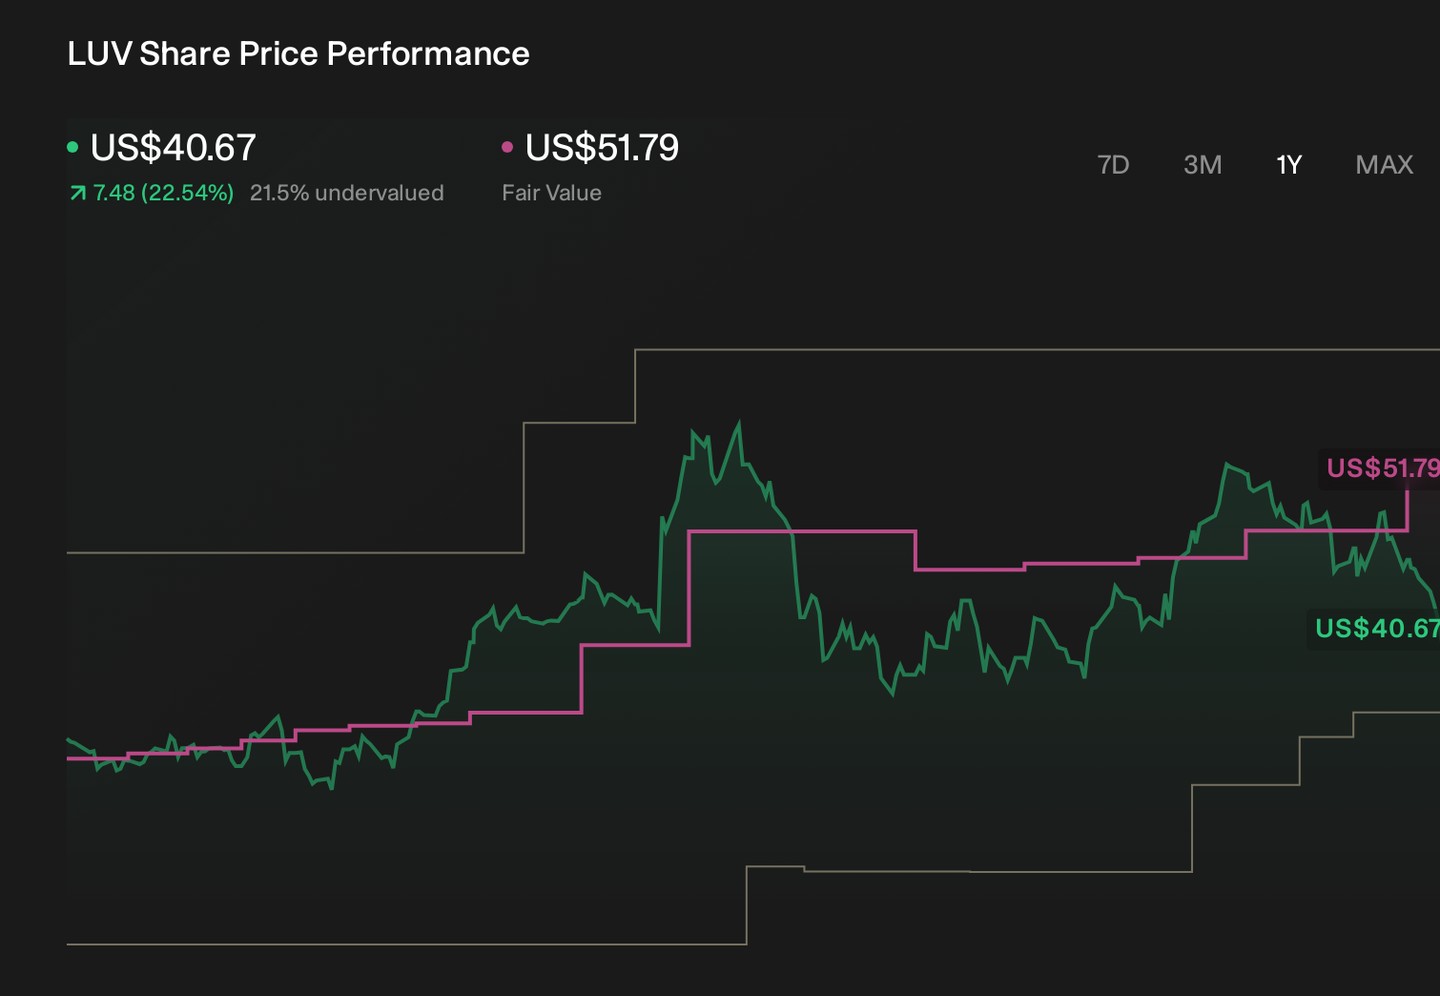Choose the 1Y time range tab
Image resolution: width=1440 pixels, height=996 pixels.
tap(1289, 164)
